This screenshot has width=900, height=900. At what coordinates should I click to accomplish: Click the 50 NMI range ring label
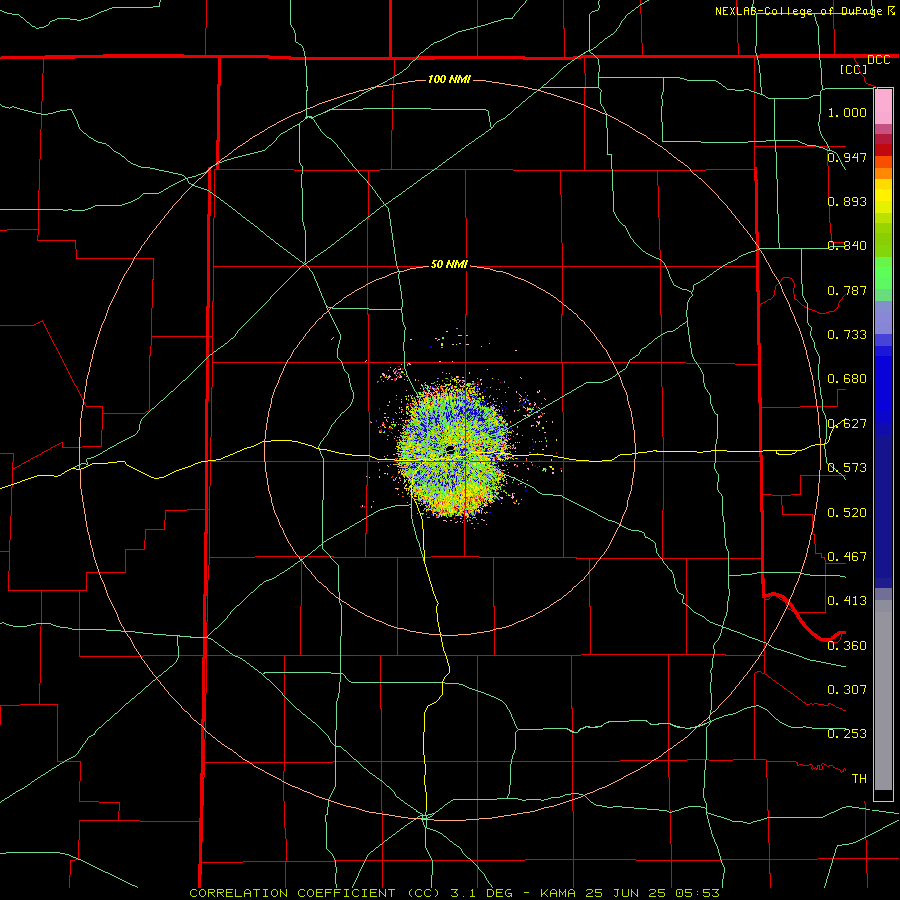pos(449,264)
